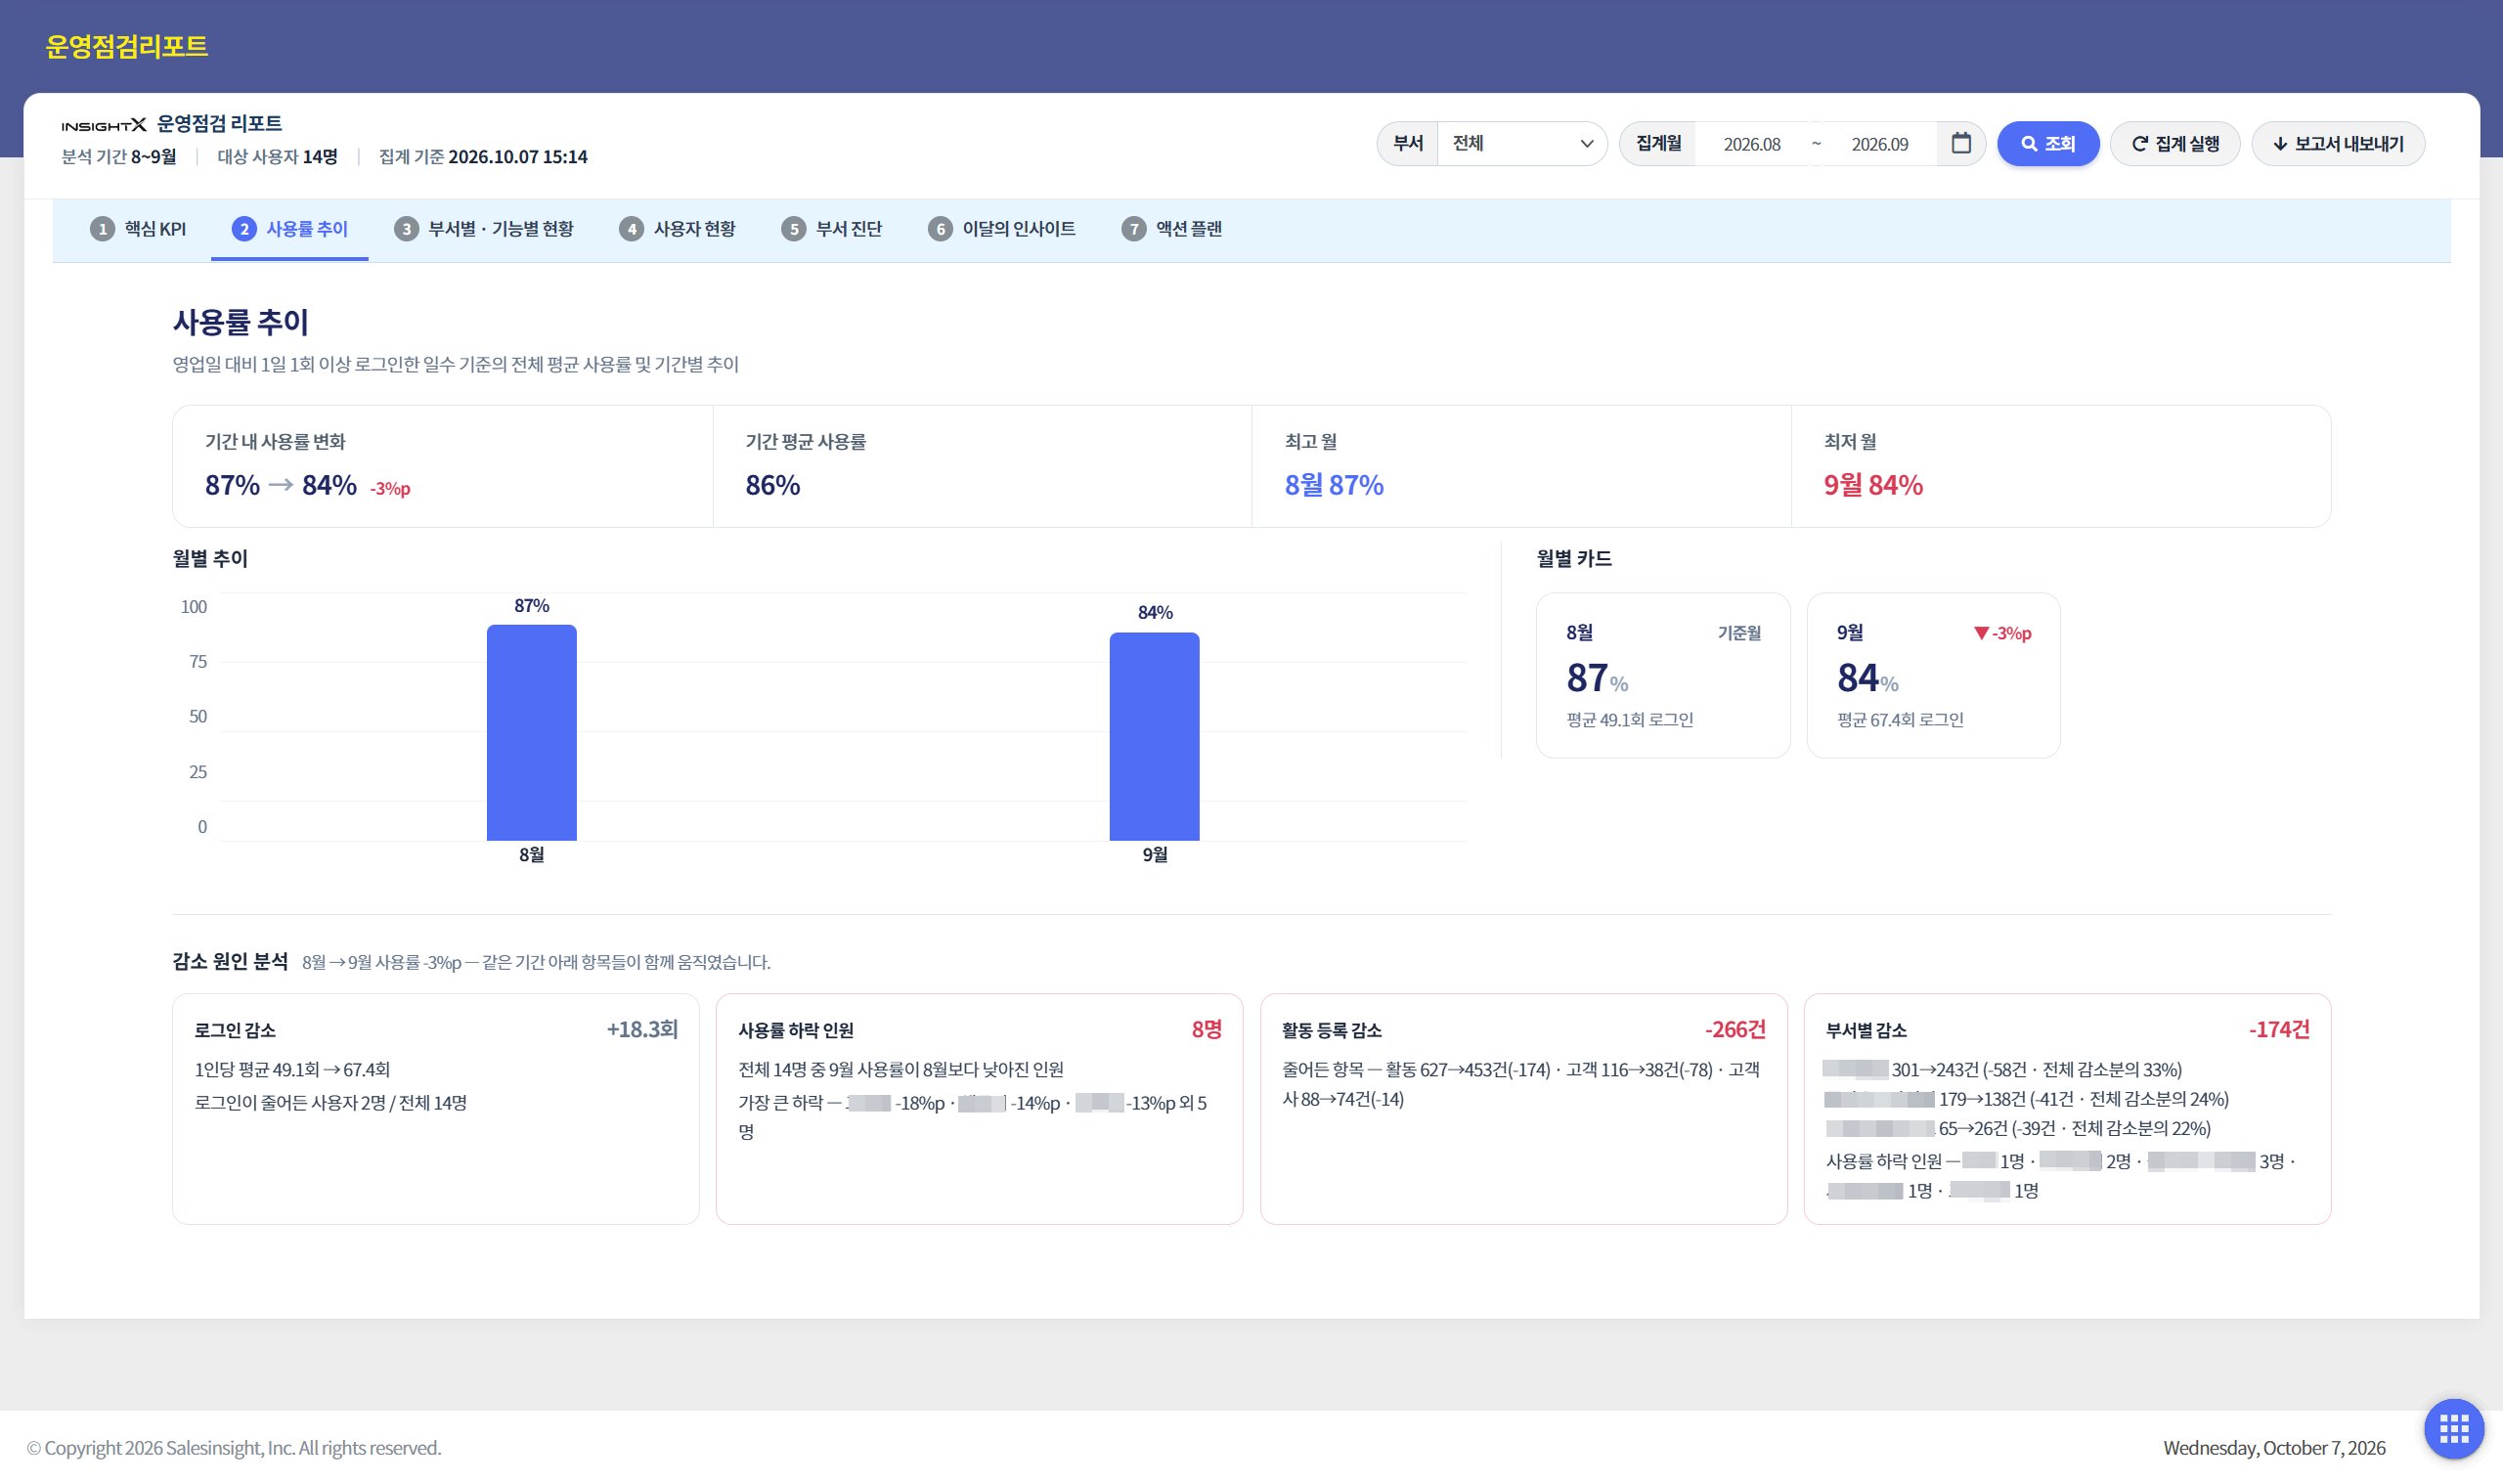
Task: Click the 조회 search button
Action: coord(2047,144)
